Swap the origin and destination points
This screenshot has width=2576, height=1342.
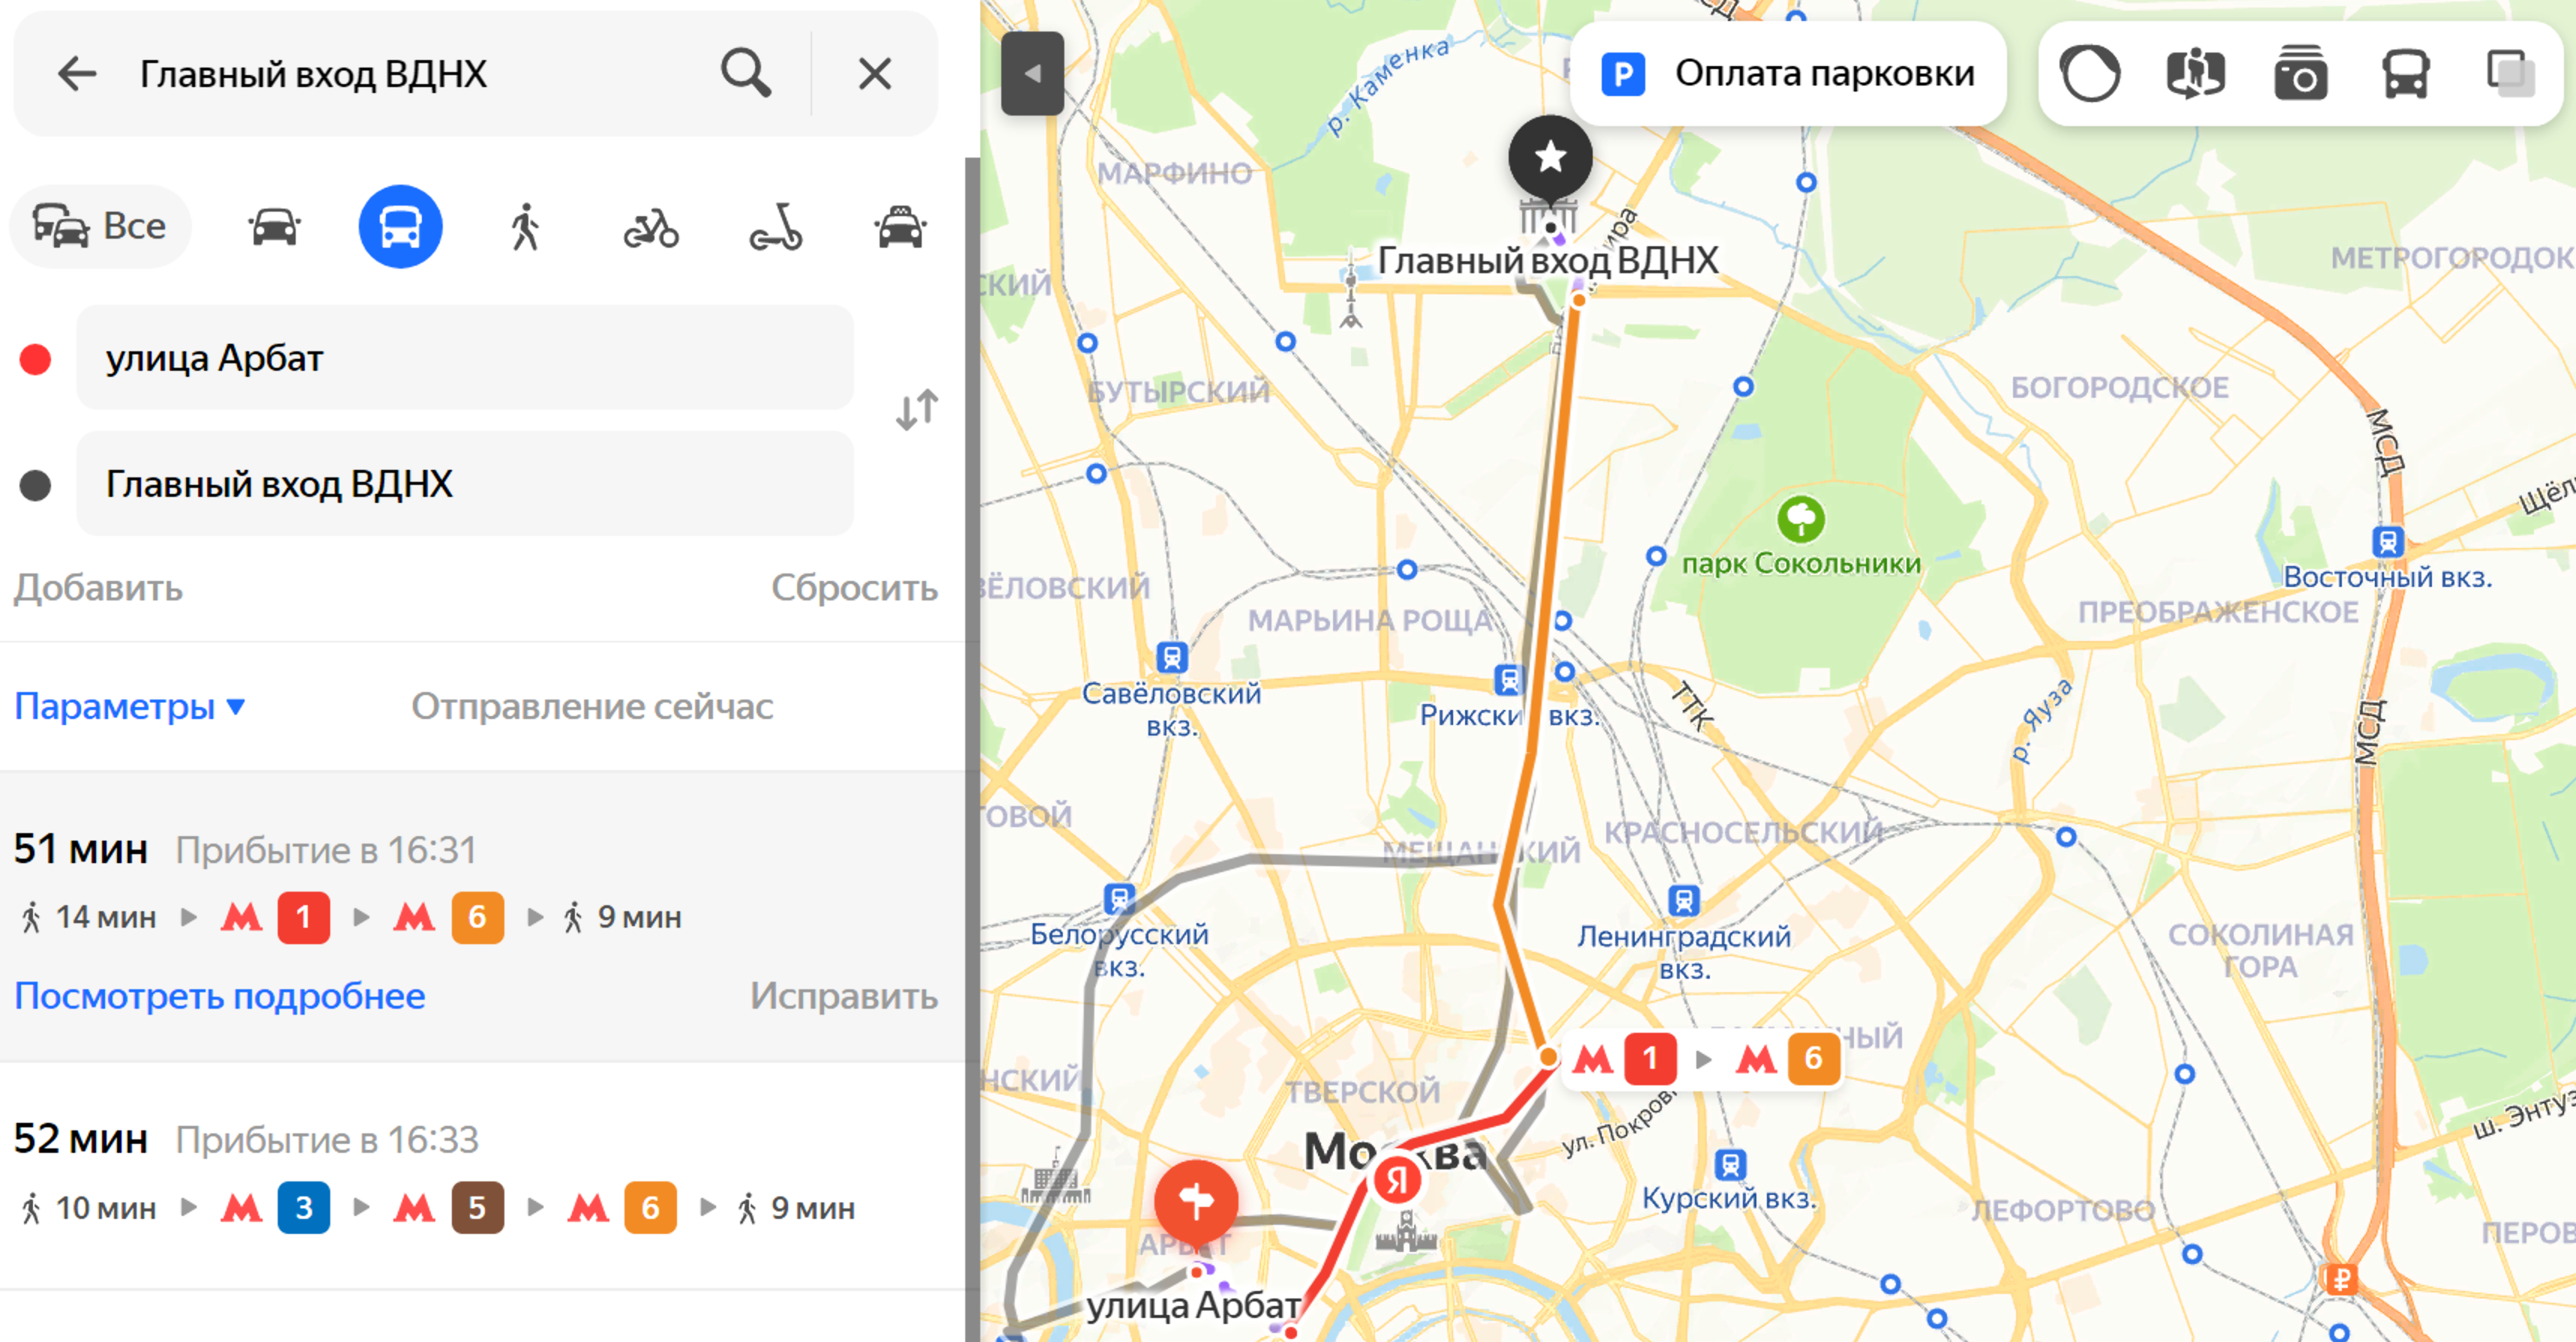917,410
